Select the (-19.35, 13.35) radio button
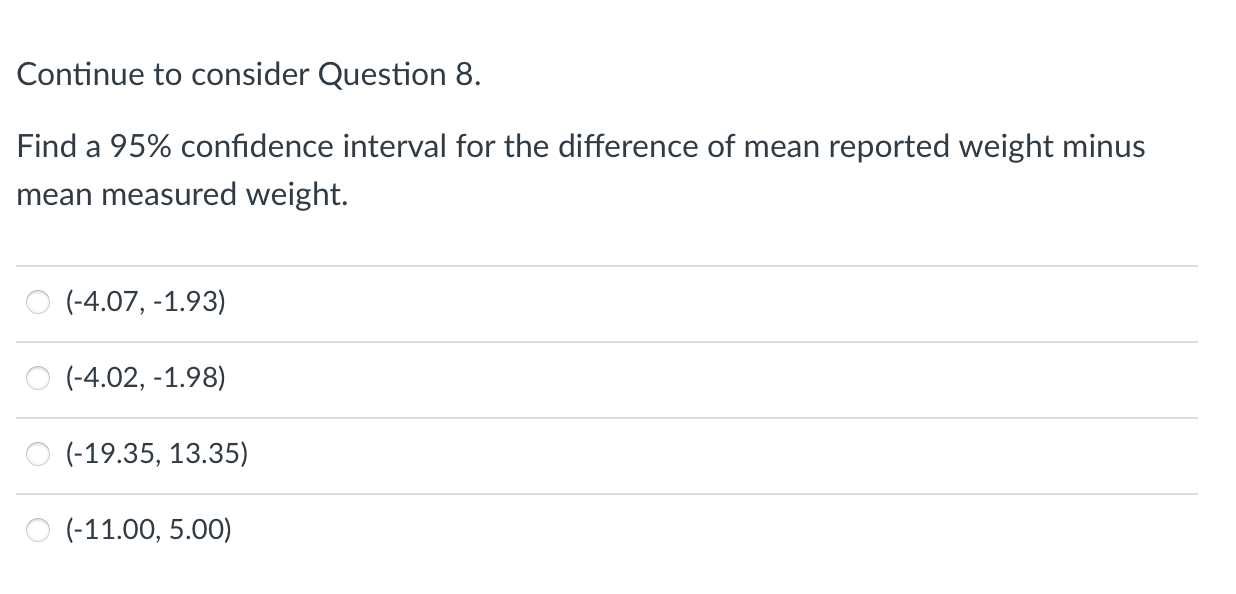The height and width of the screenshot is (594, 1236). (37, 454)
